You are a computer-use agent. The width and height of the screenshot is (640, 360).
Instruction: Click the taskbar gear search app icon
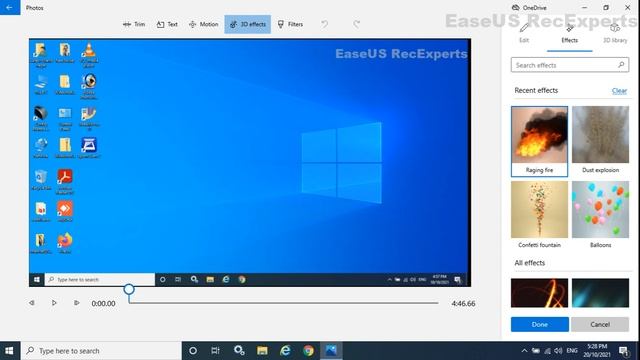click(x=239, y=351)
